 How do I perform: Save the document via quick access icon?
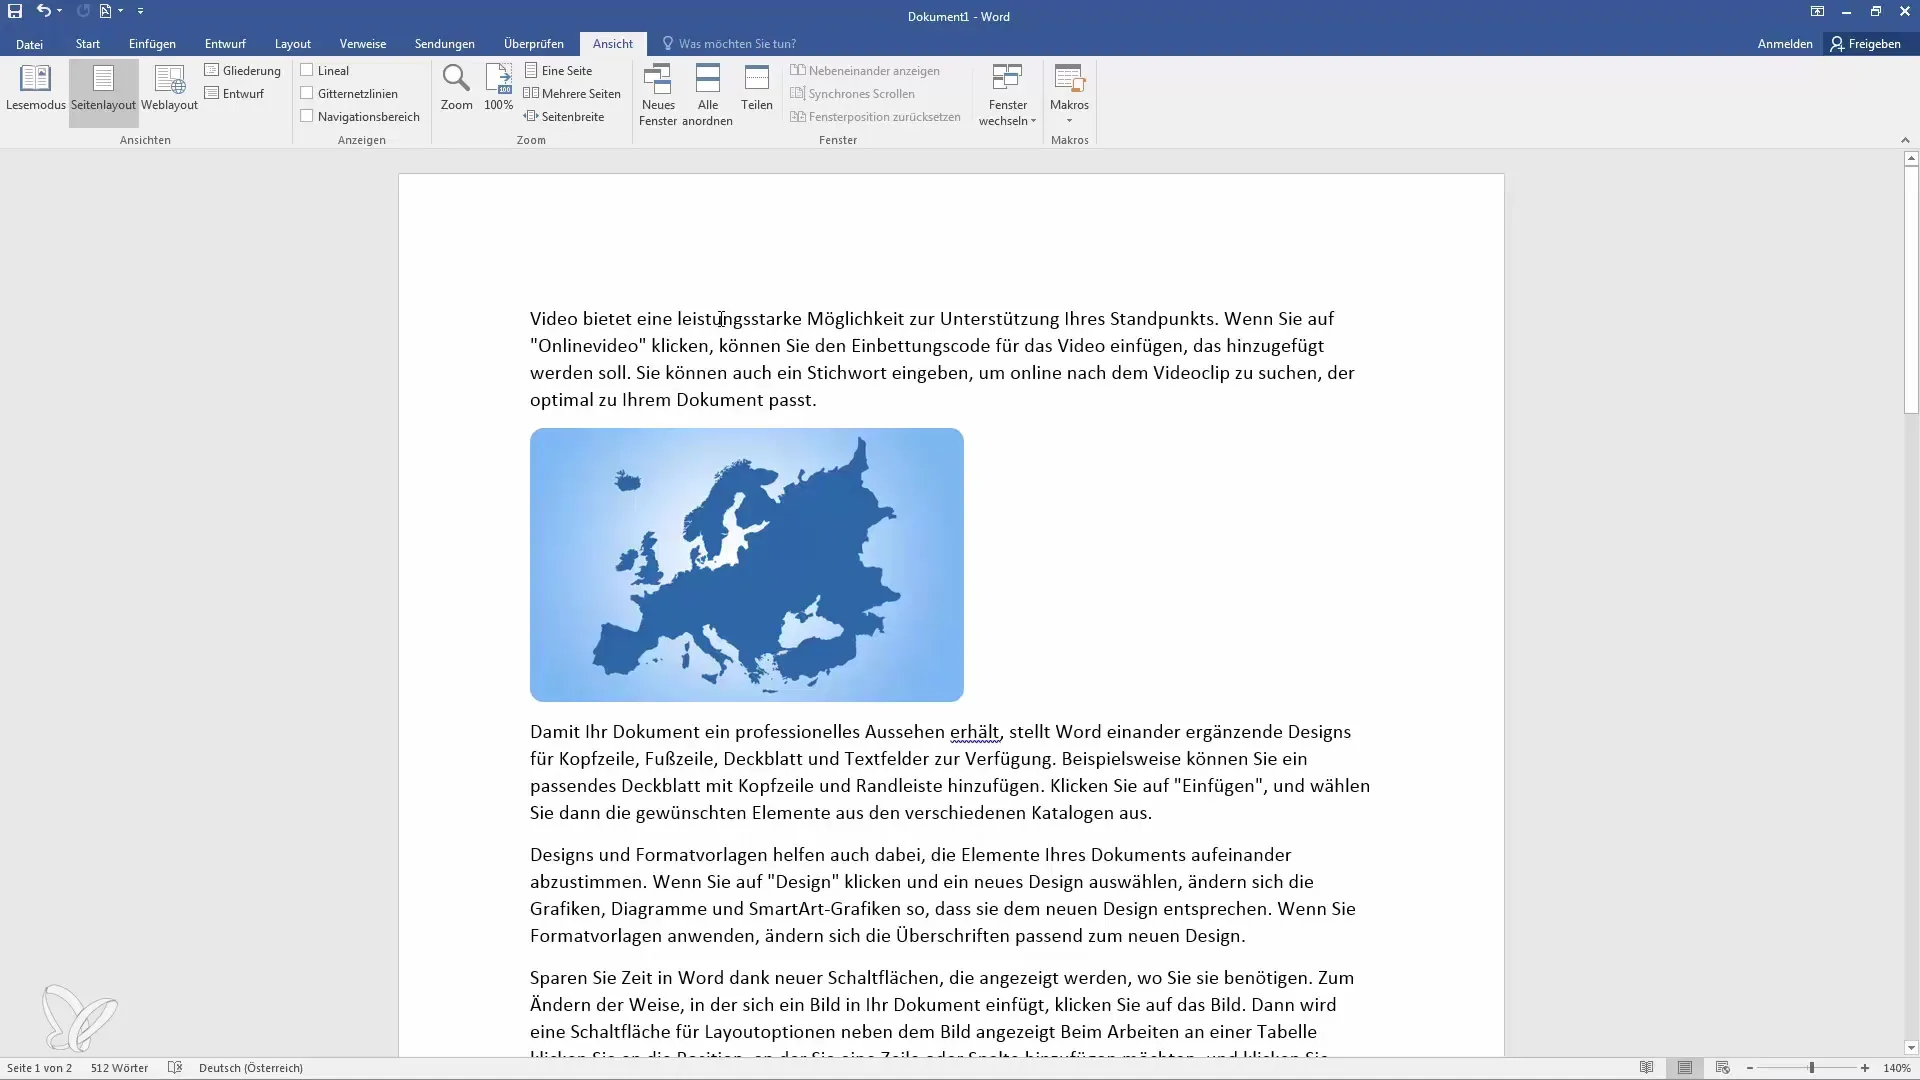[x=15, y=11]
